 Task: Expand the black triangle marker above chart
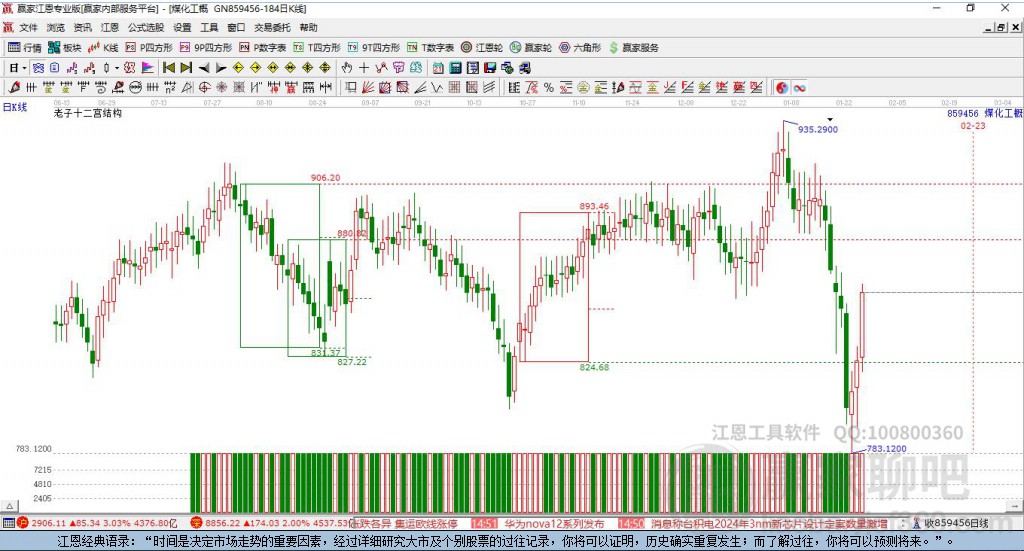(x=829, y=120)
